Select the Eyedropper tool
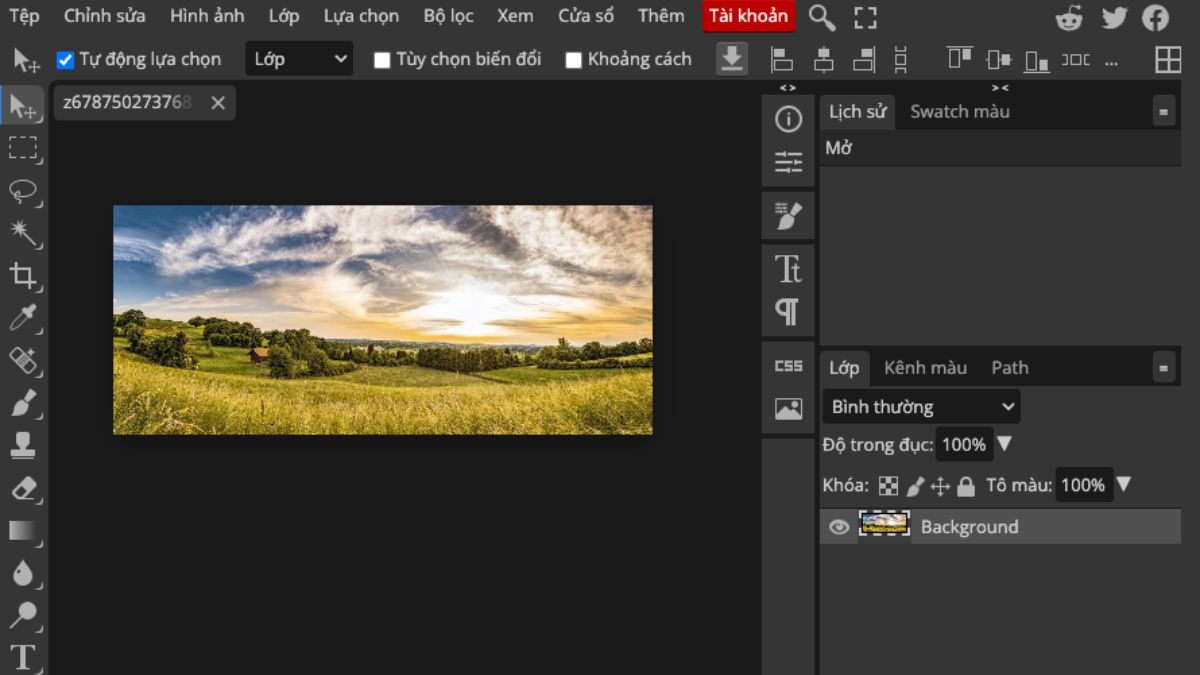The height and width of the screenshot is (675, 1200). coord(23,318)
